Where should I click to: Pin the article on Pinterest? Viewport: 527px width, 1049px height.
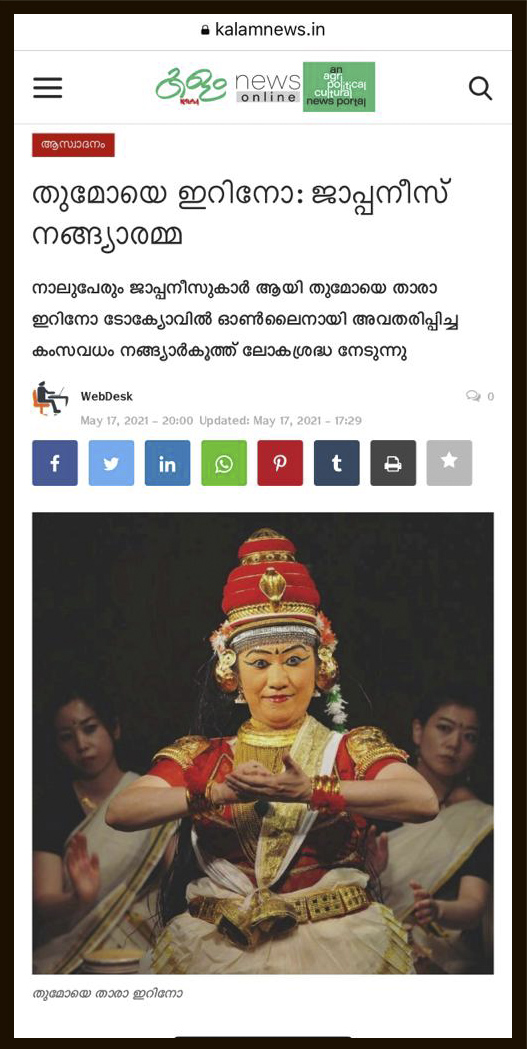[280, 463]
